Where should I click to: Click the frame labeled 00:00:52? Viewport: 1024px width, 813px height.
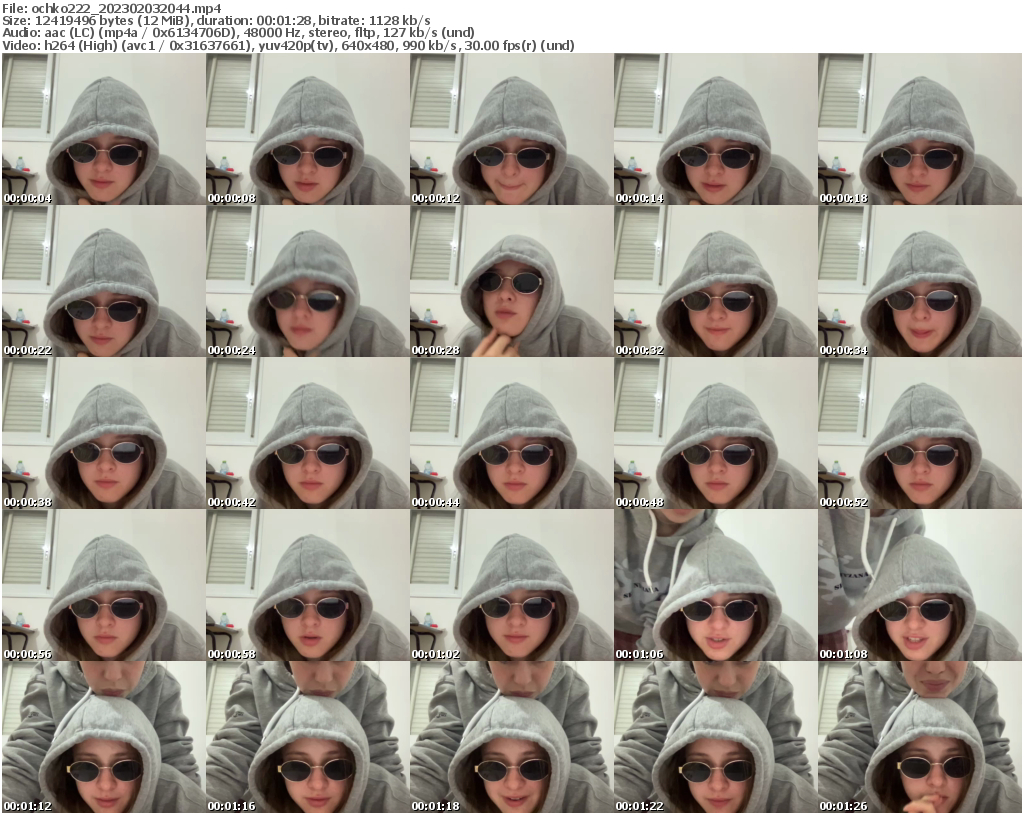pyautogui.click(x=921, y=430)
